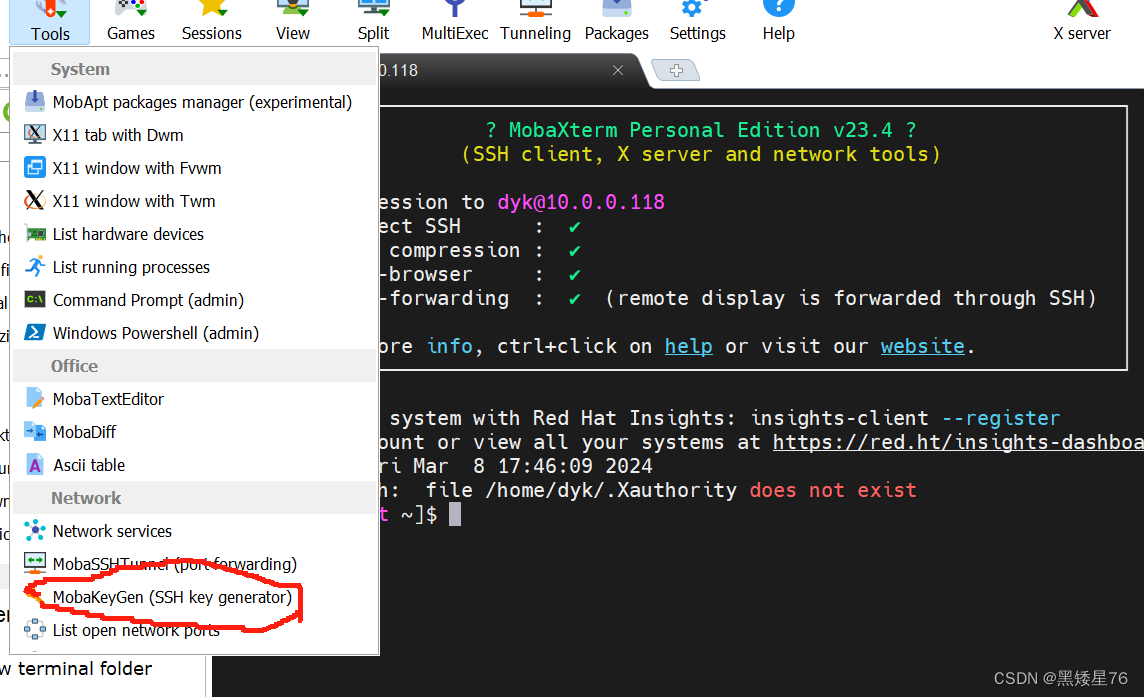Open the Ascii table tool
The width and height of the screenshot is (1144, 697).
(x=88, y=465)
